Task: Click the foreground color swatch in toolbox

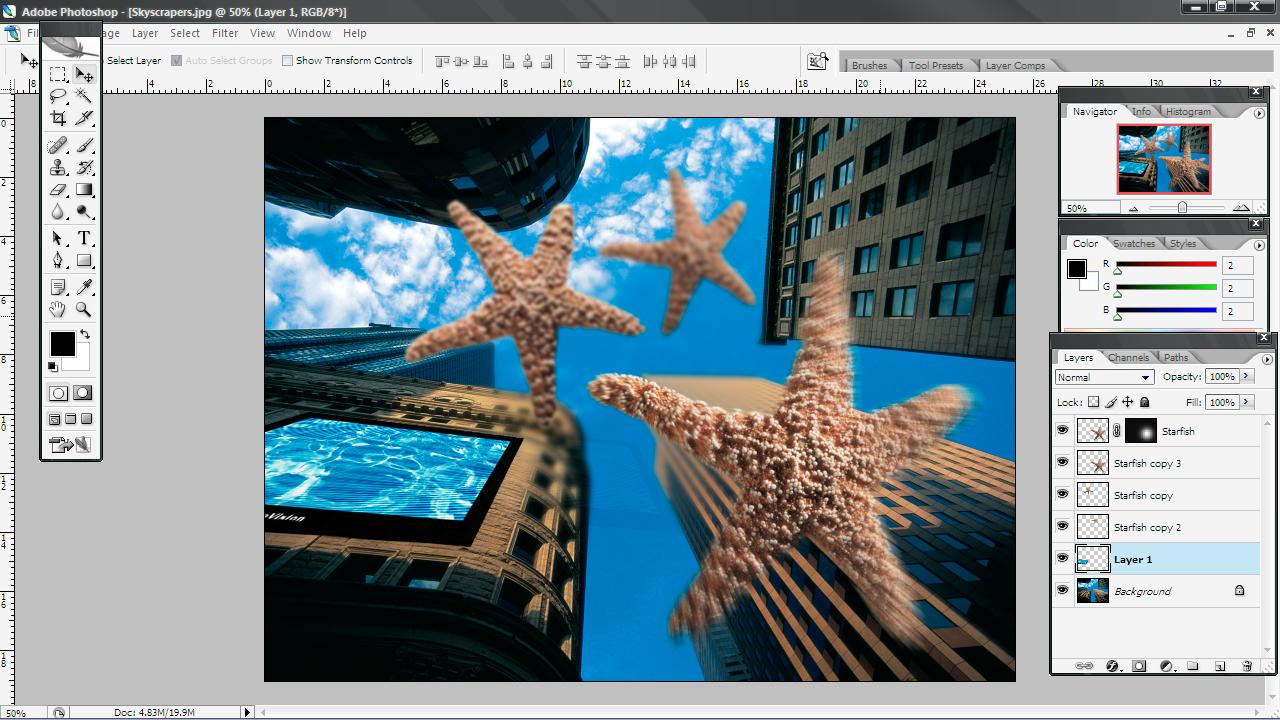Action: [x=62, y=344]
